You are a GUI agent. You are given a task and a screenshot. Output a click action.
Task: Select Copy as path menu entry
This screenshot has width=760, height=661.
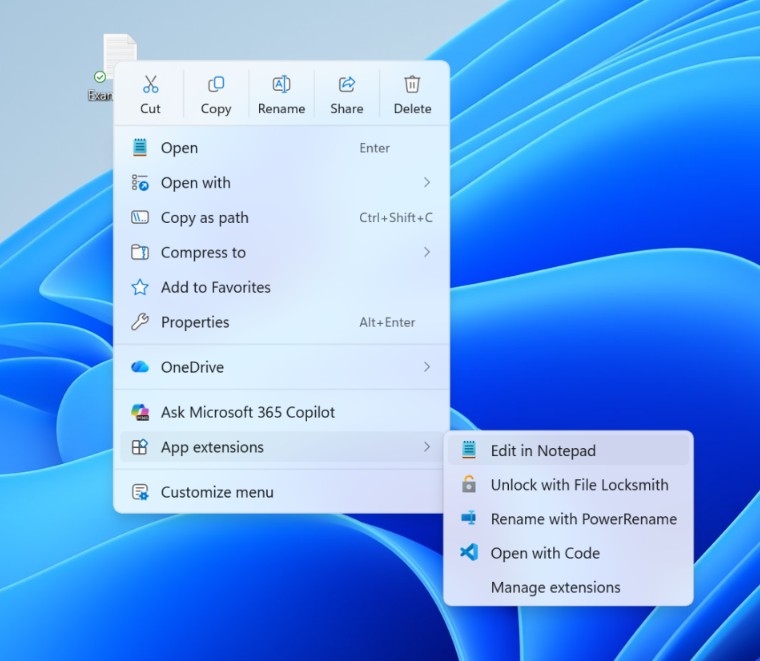click(282, 218)
